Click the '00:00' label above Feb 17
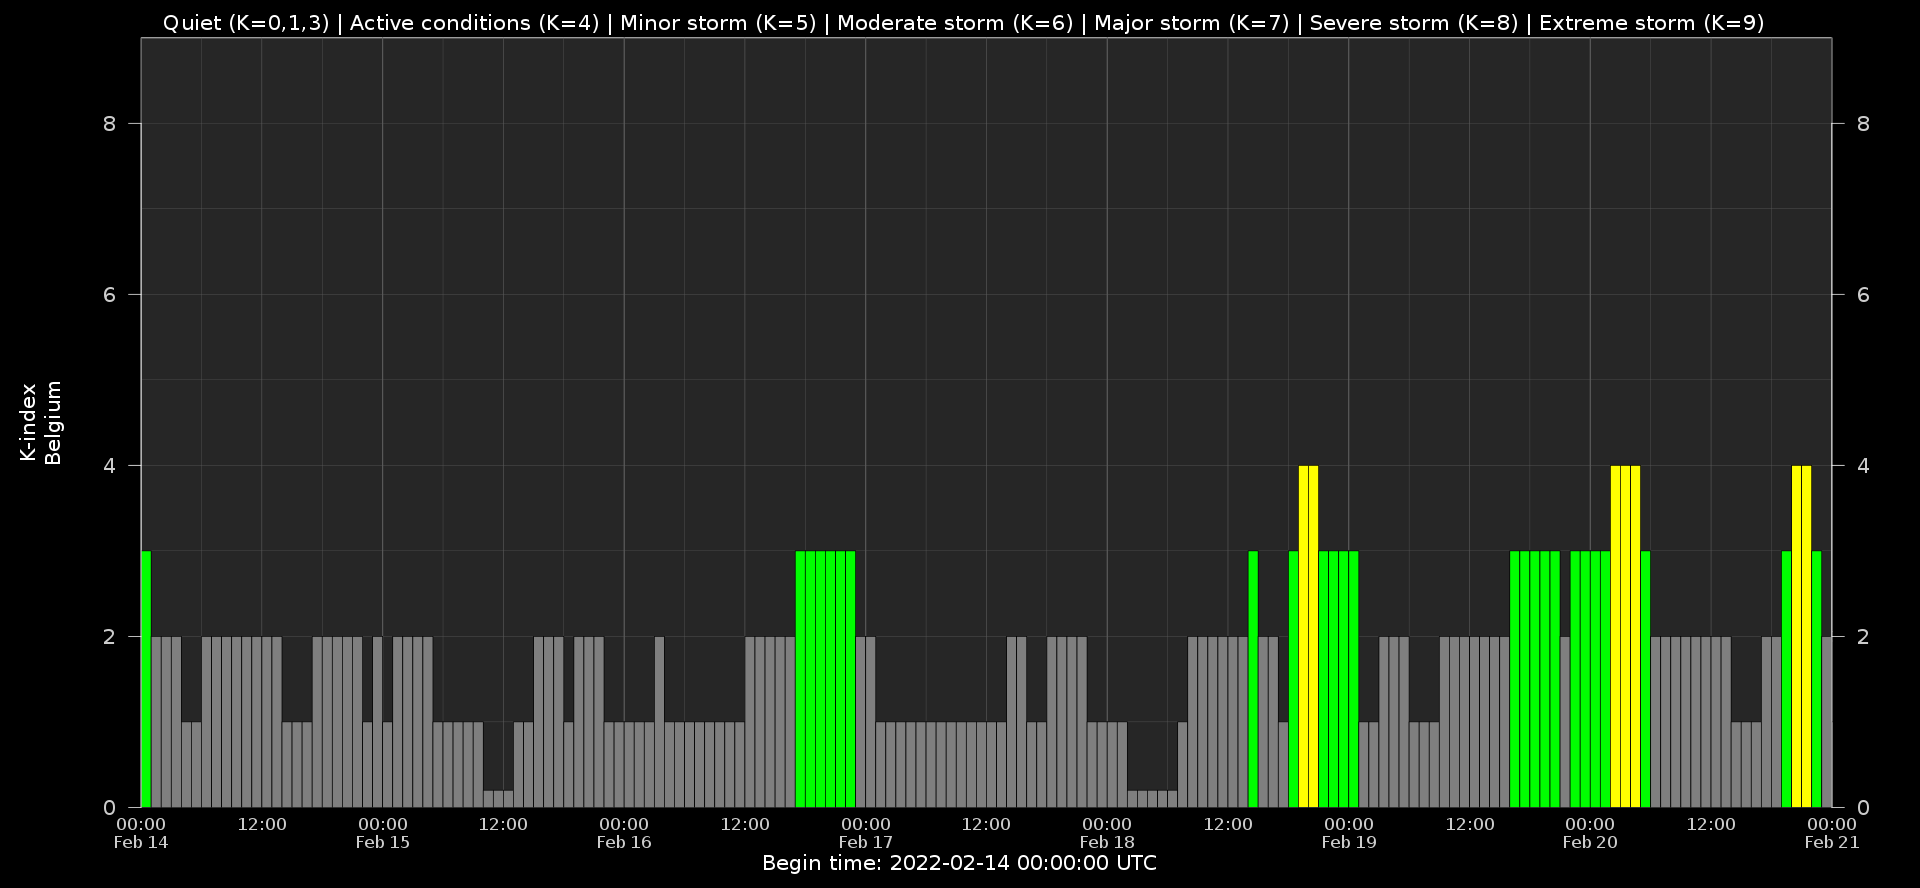 866,824
